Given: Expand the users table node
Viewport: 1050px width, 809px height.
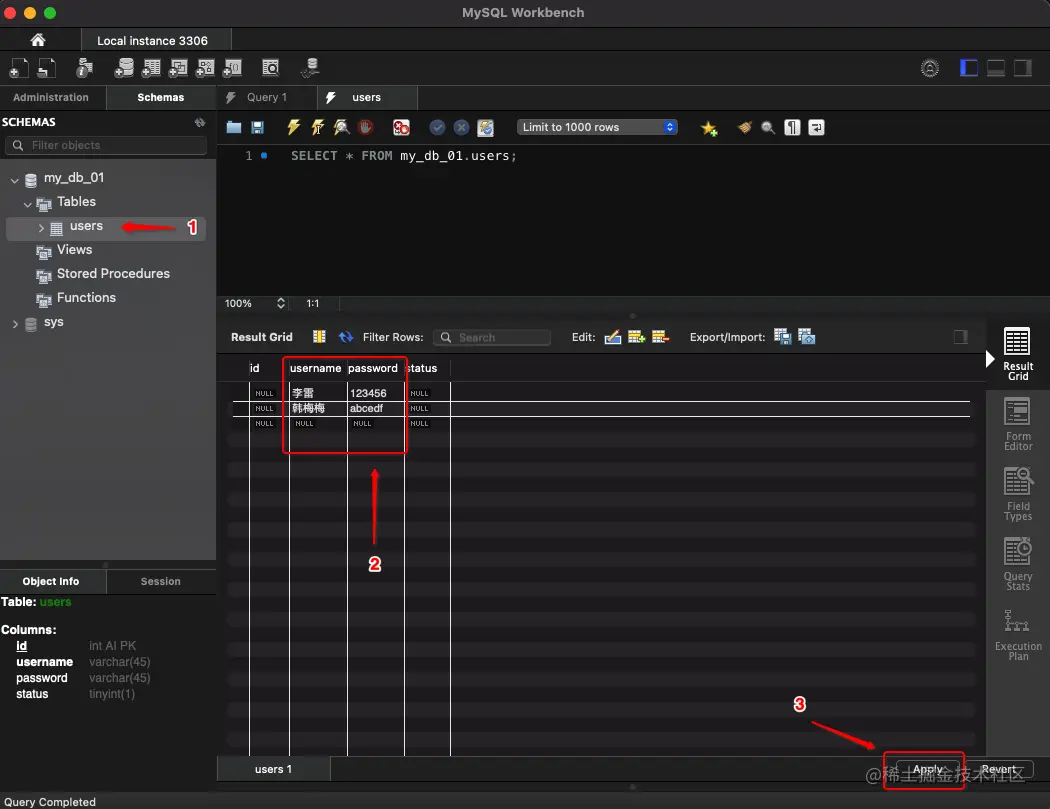Looking at the screenshot, I should (x=41, y=228).
